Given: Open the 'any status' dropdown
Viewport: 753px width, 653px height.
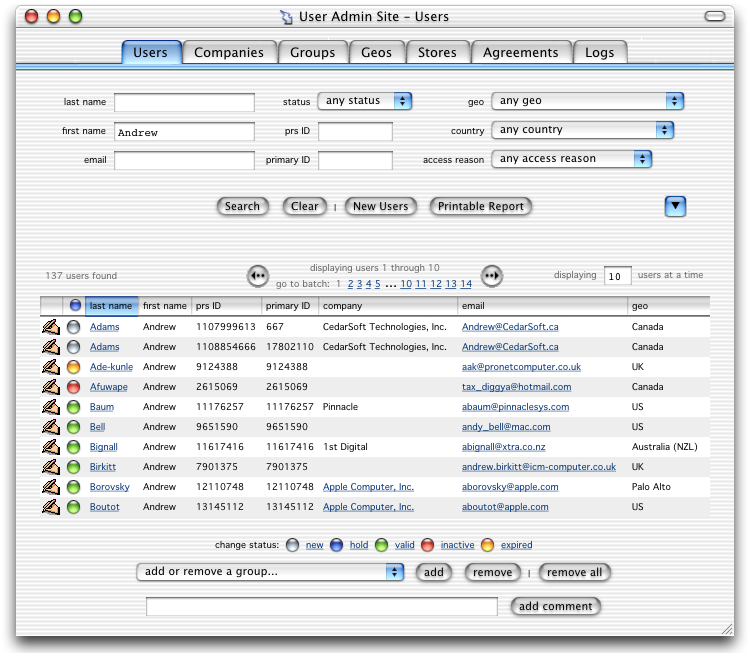Looking at the screenshot, I should coord(365,101).
